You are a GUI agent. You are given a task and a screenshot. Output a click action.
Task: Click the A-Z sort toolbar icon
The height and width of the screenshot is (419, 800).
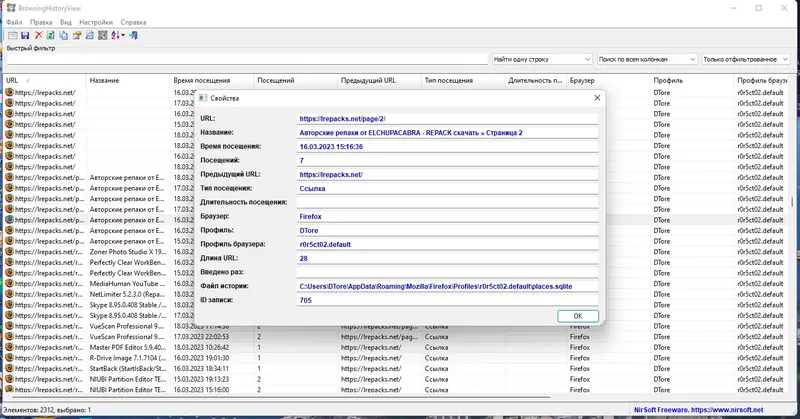click(115, 35)
